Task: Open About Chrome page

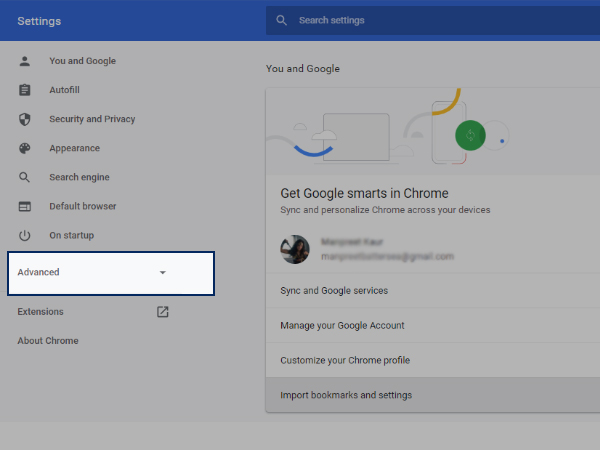Action: pos(47,341)
